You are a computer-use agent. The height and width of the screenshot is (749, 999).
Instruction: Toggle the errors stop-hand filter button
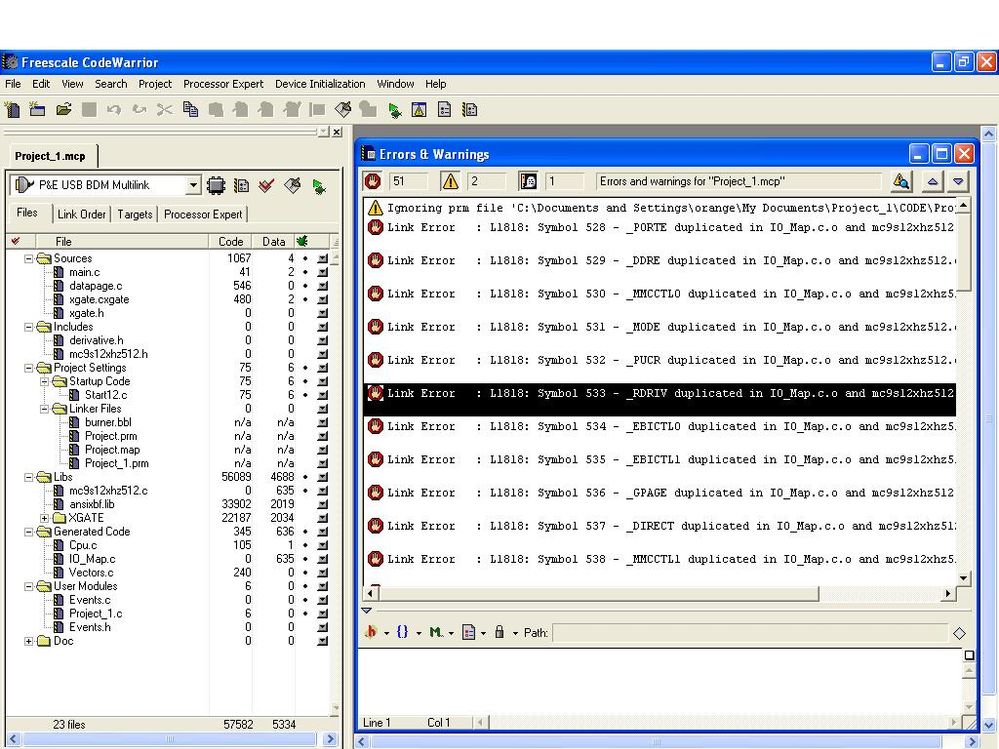373,182
